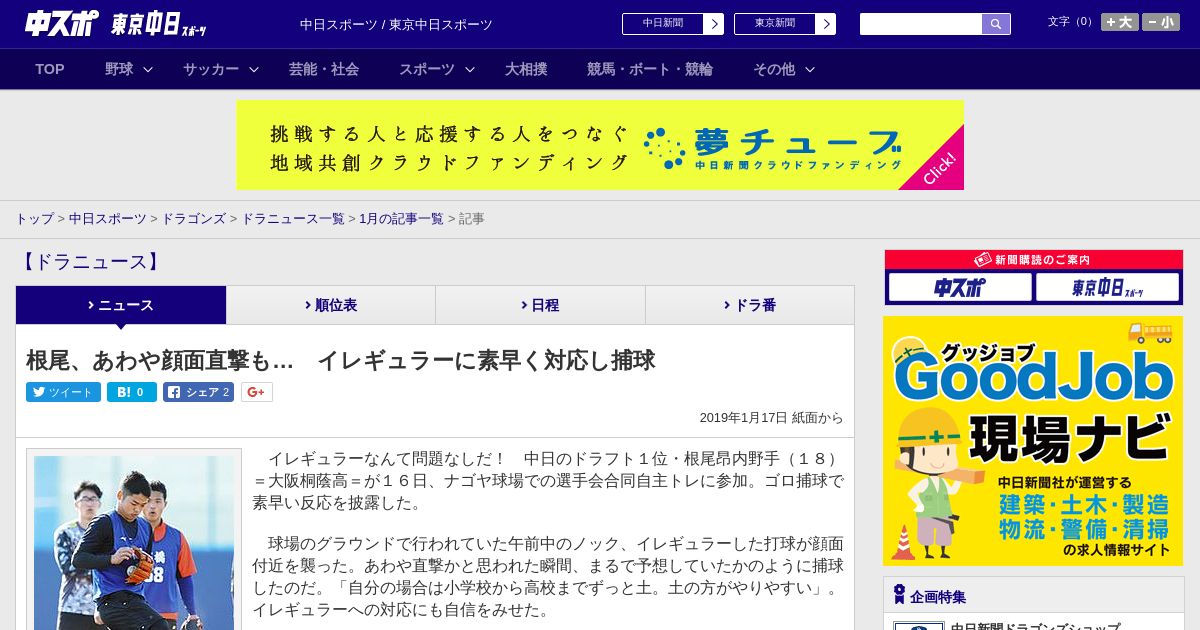1200x630 pixels.
Task: Switch to the 日程 tab
Action: pyautogui.click(x=540, y=305)
